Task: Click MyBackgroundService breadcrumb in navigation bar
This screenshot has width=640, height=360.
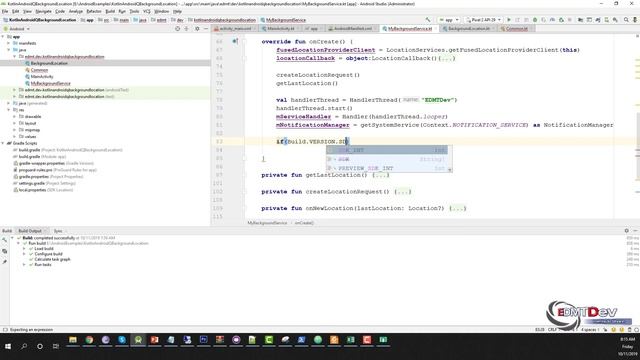Action: pyautogui.click(x=286, y=20)
